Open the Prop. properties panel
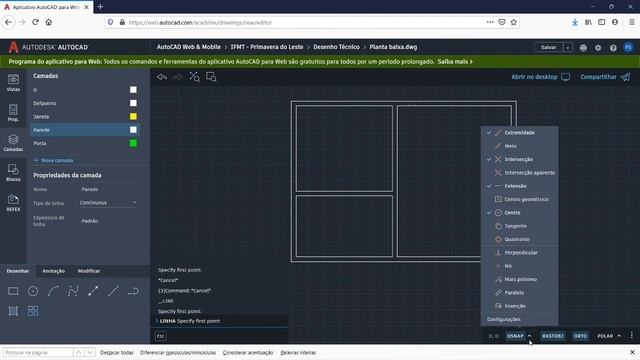 [13, 113]
